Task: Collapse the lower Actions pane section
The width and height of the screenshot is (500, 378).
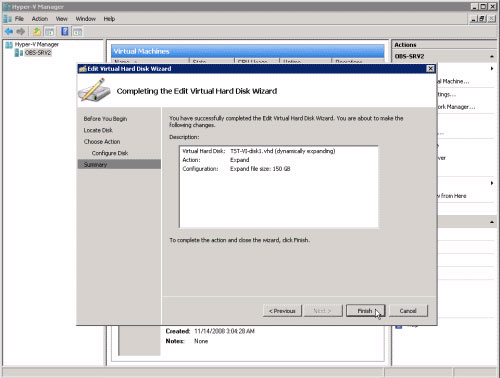Action: [492, 222]
